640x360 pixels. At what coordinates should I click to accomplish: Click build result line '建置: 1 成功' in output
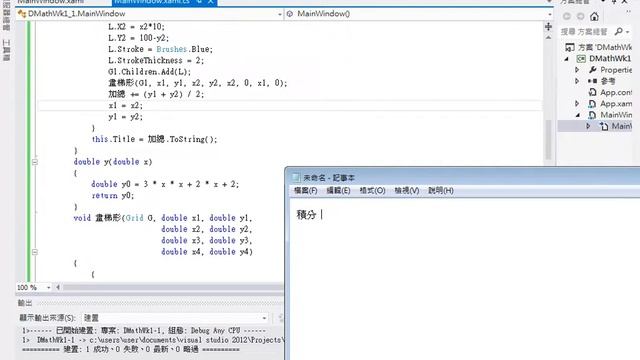[x=131, y=349]
